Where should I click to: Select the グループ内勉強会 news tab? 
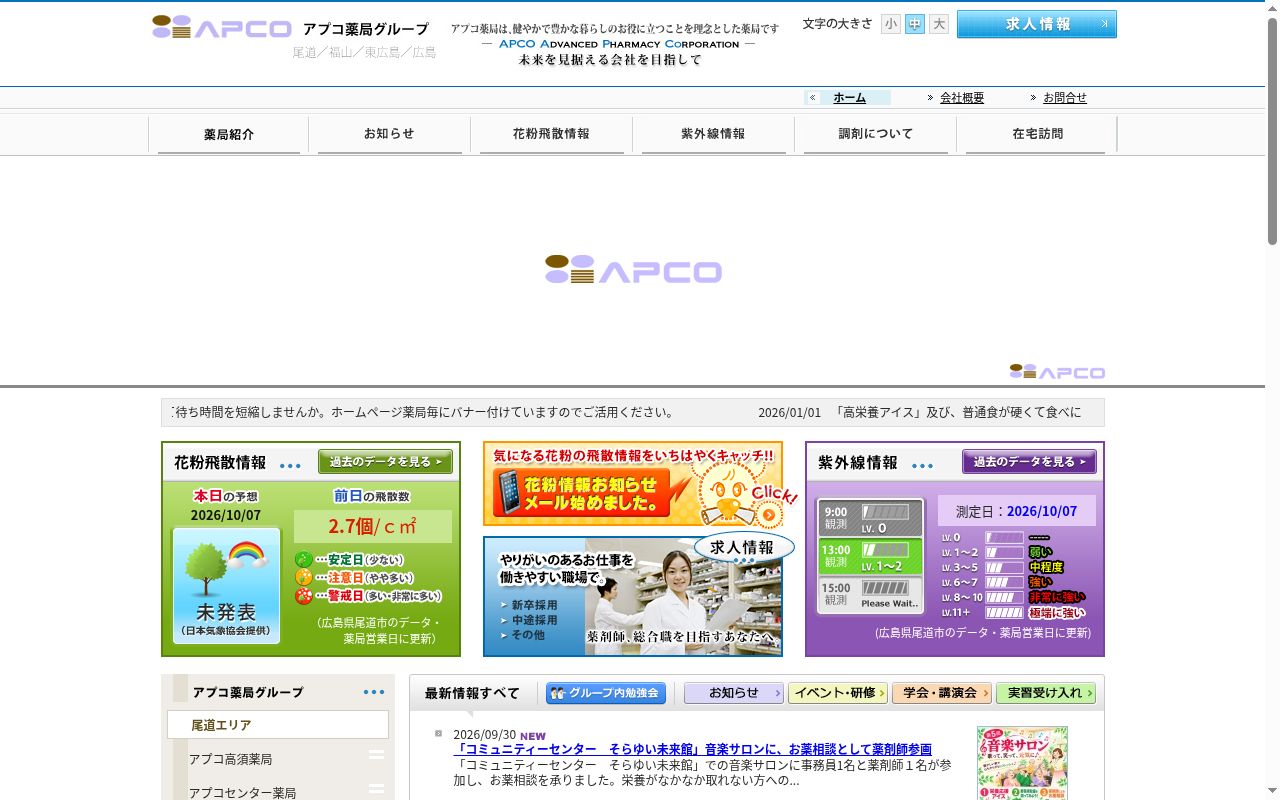606,693
